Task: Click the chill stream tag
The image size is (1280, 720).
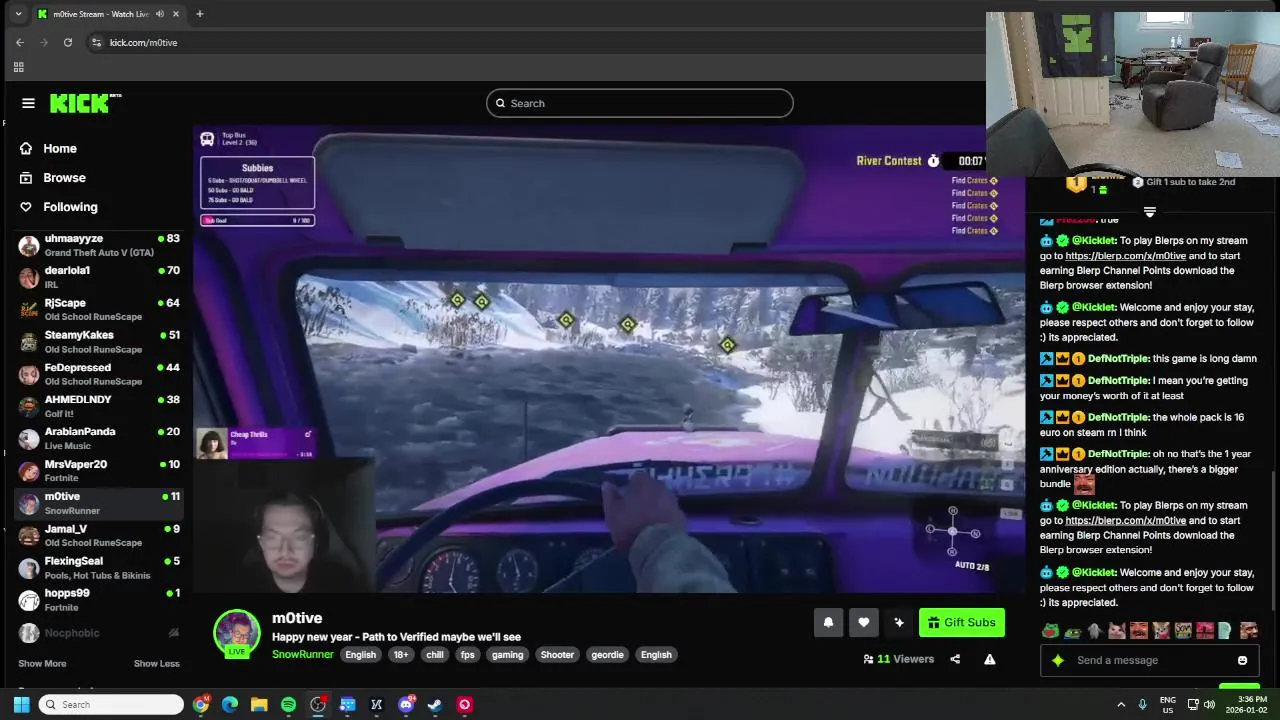Action: (435, 655)
